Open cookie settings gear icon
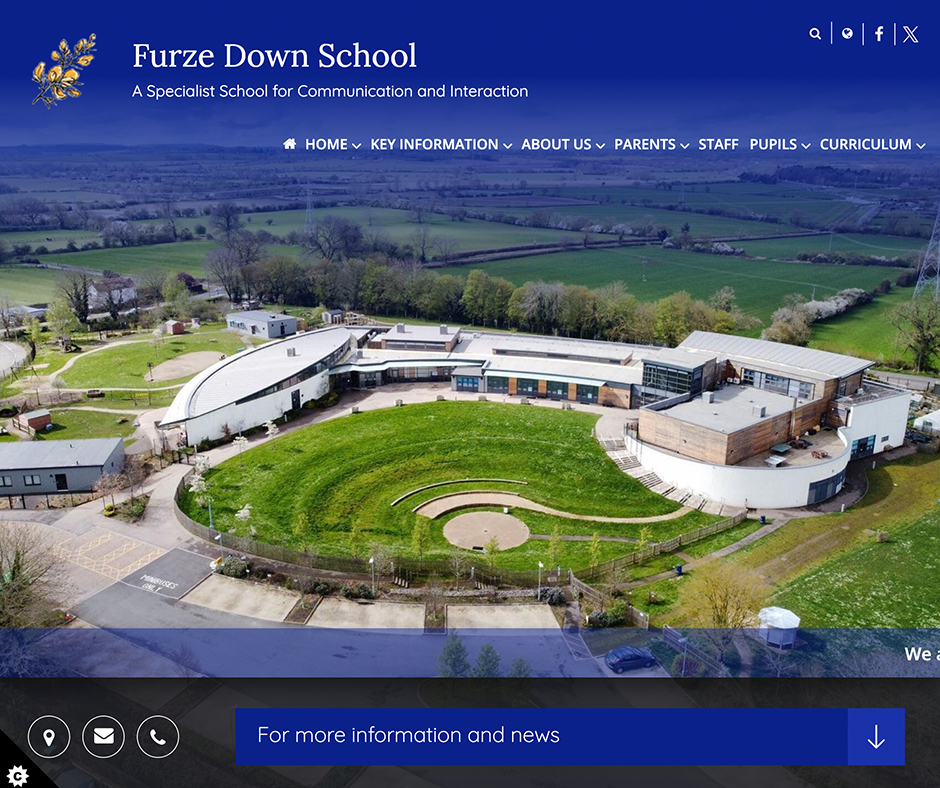Screen dimensions: 940x788 [x=17, y=774]
